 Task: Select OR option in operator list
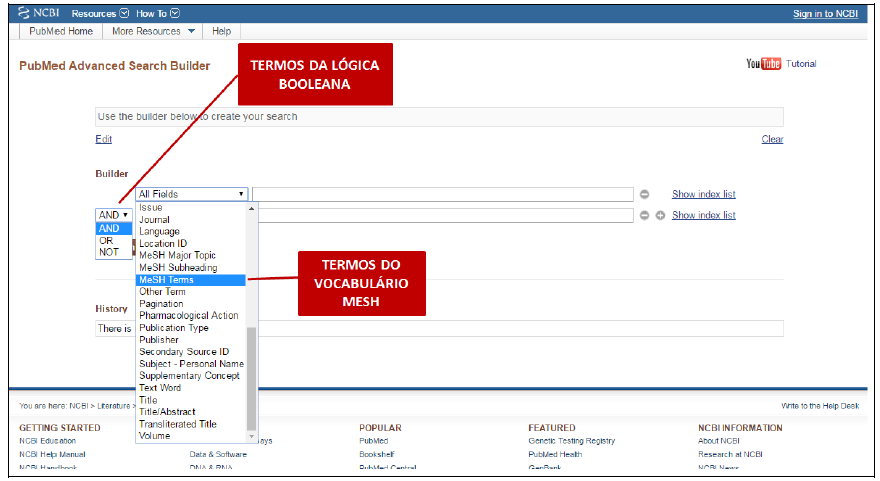click(113, 241)
